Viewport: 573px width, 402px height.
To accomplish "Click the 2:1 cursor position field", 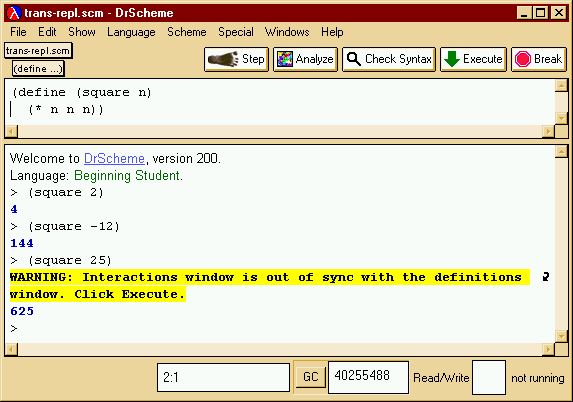I will pos(223,377).
